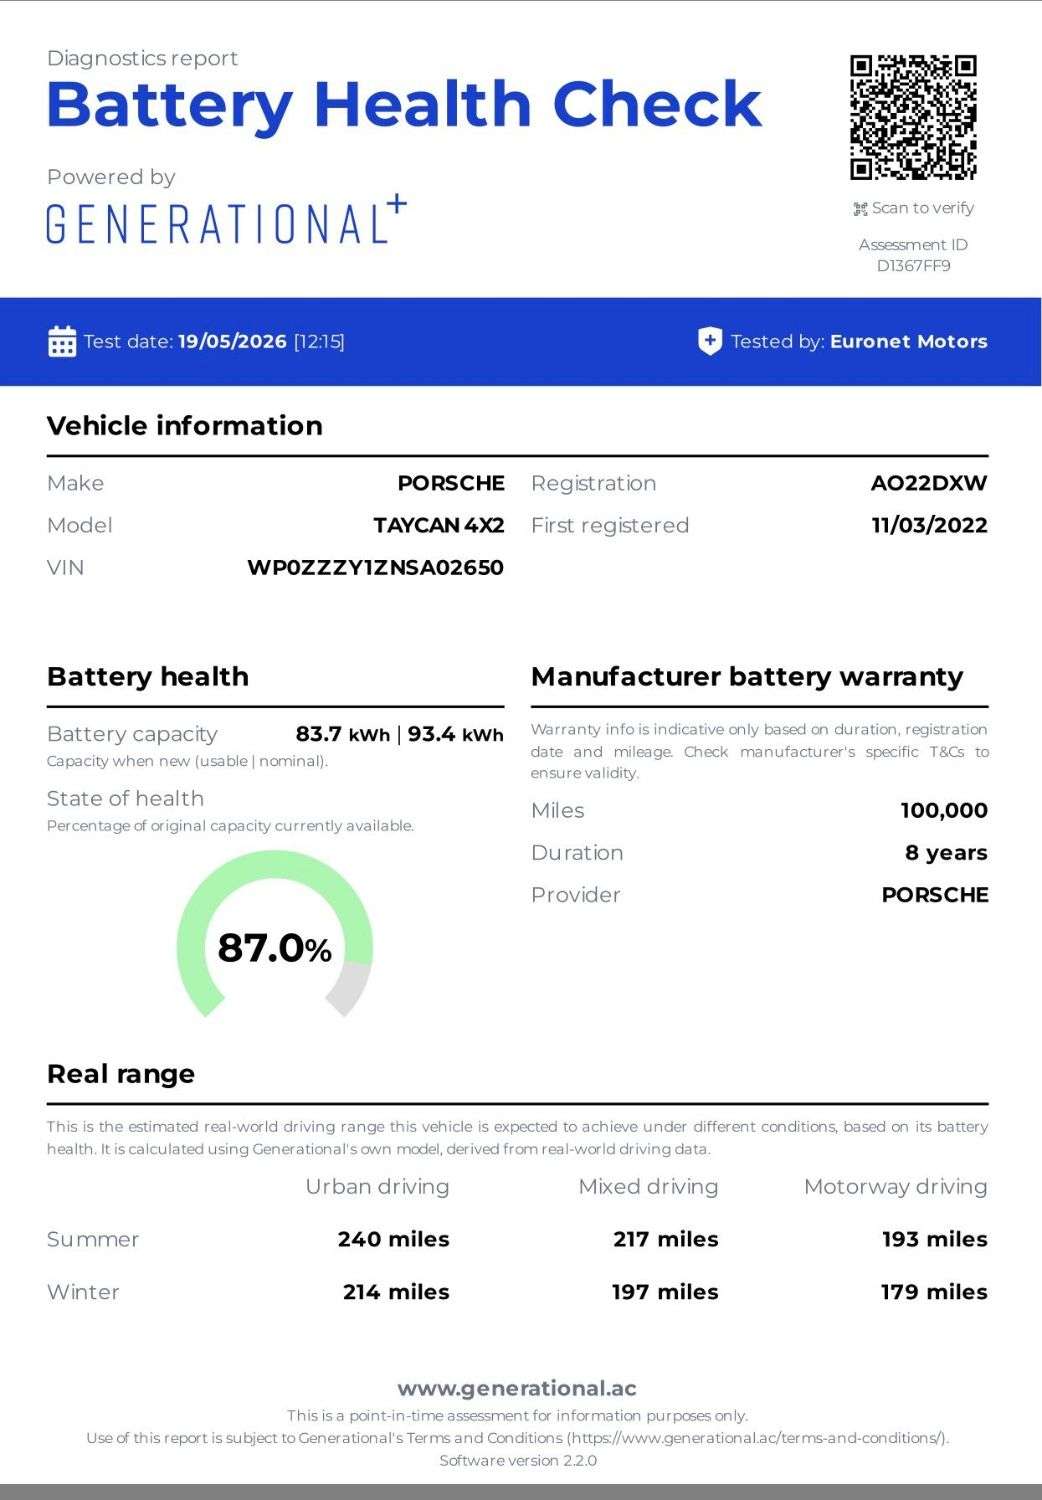
Task: Click the Diagnostics report subtitle
Action: [x=142, y=58]
